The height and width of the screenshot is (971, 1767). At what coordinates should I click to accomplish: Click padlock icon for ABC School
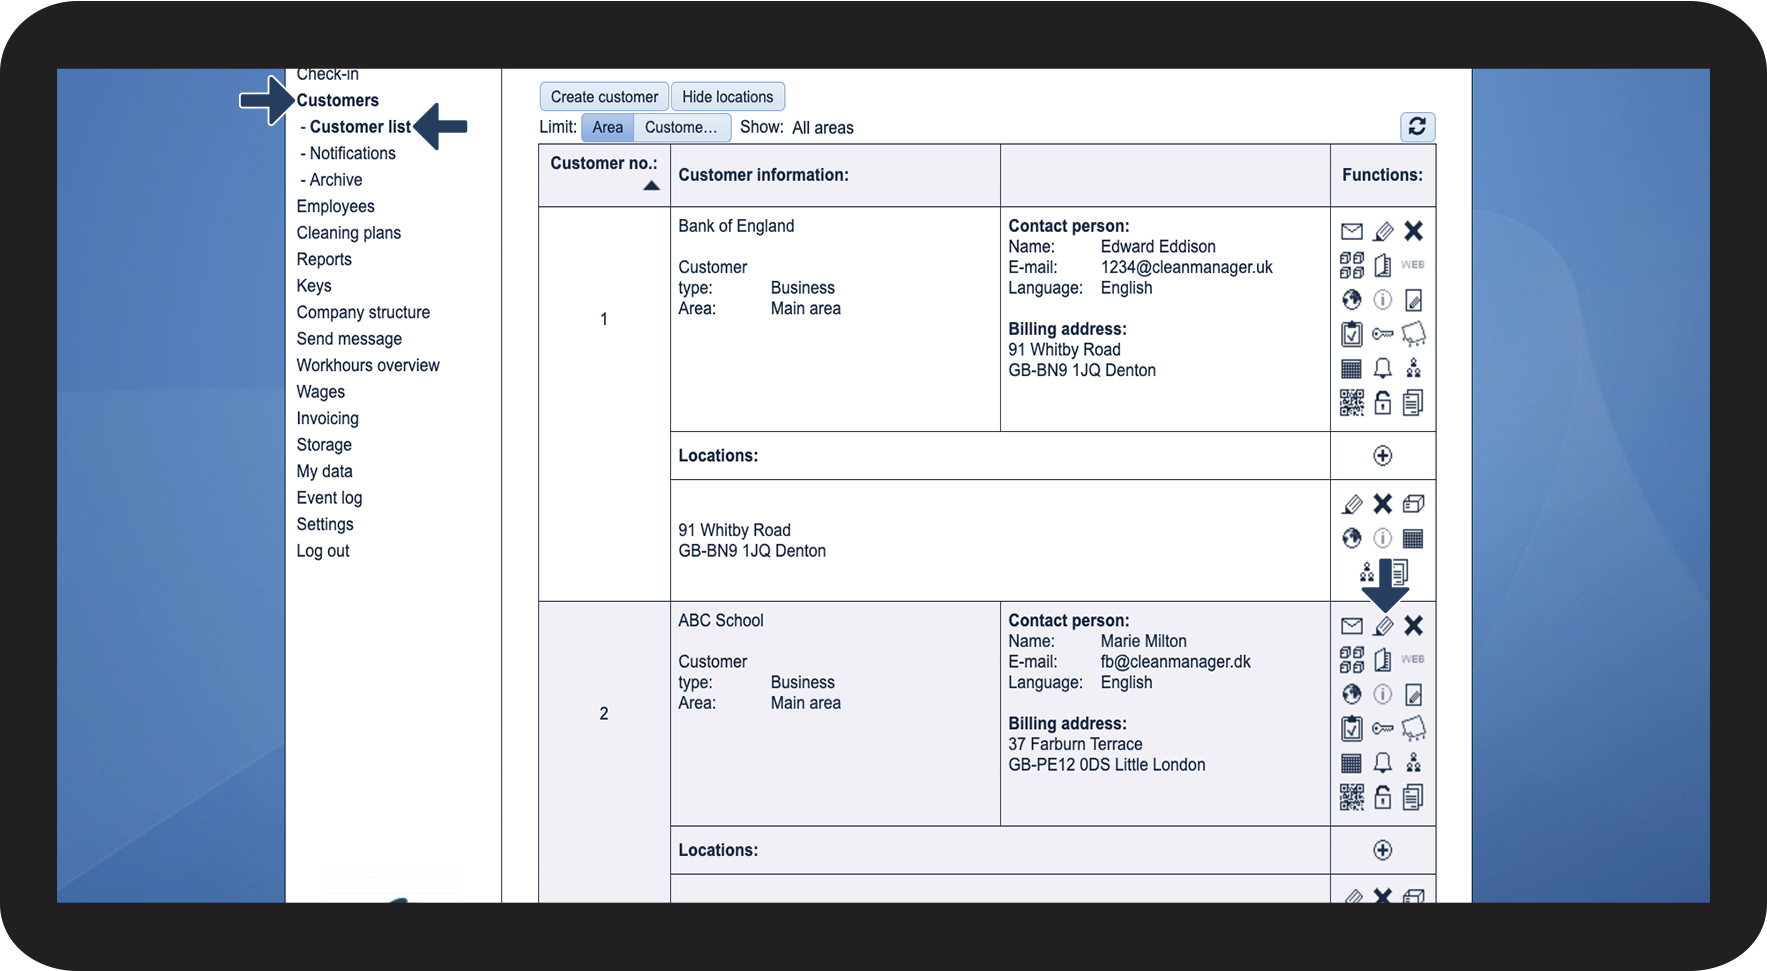pos(1383,797)
